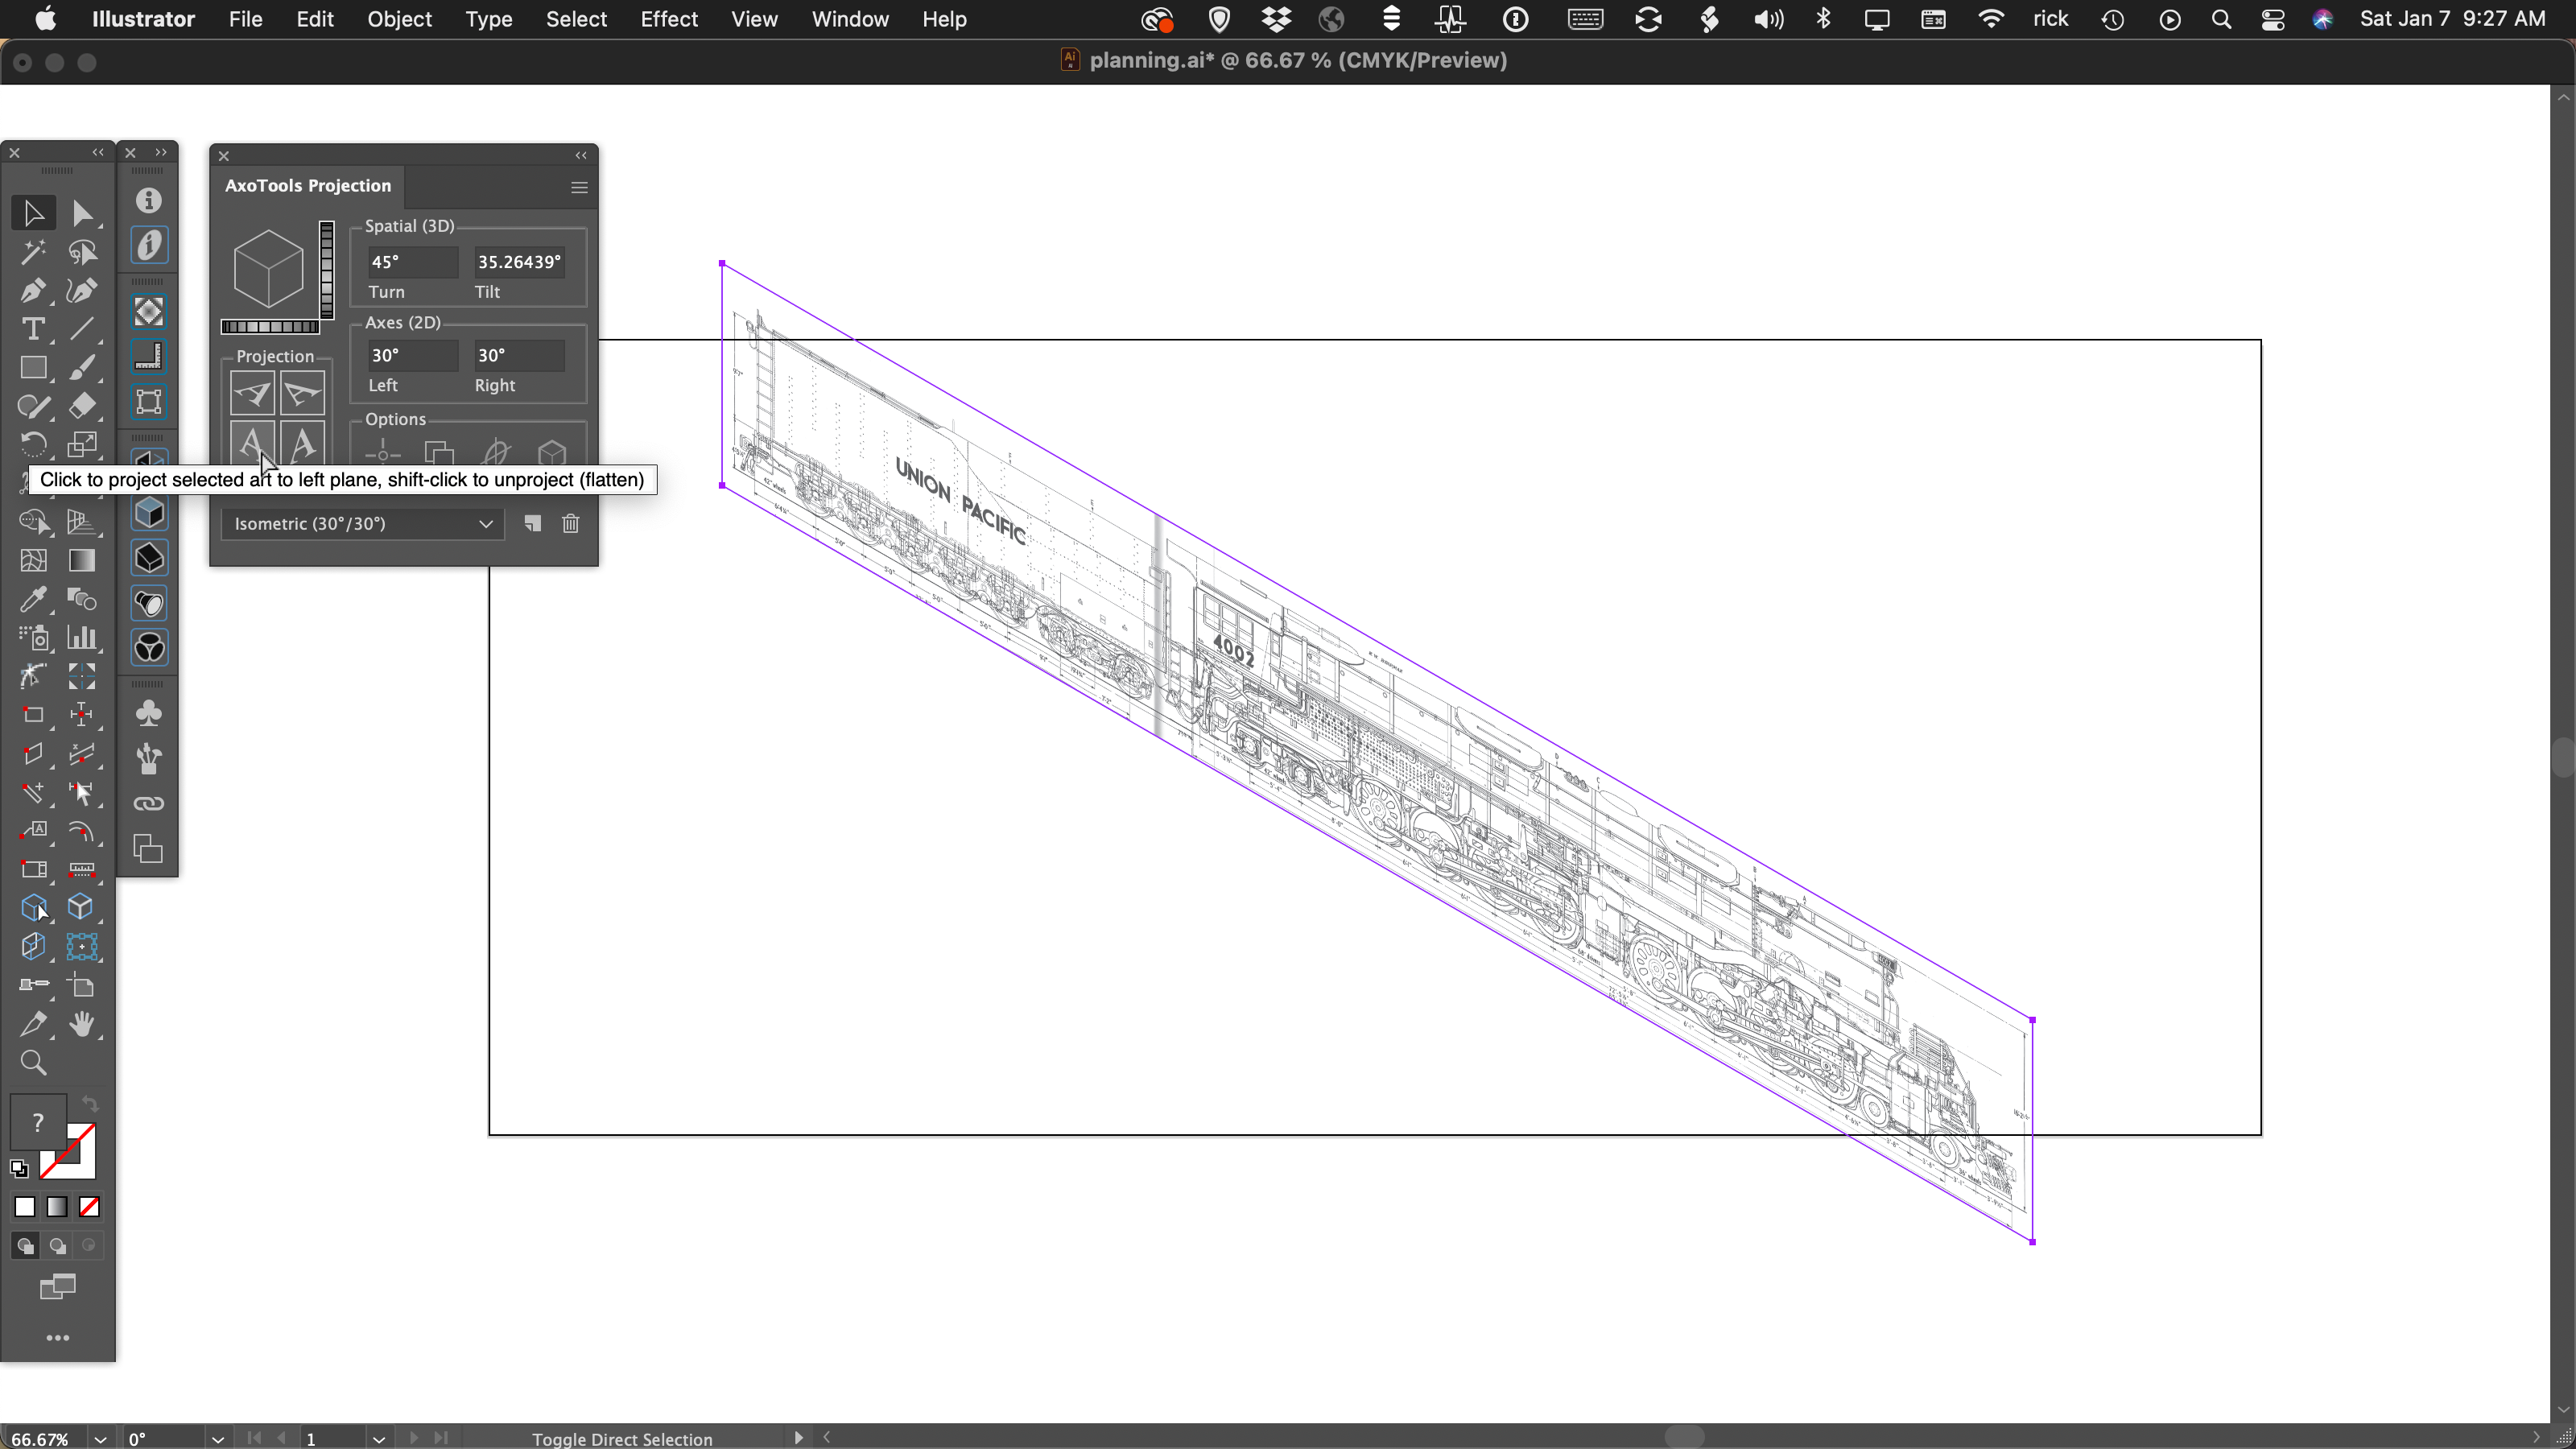This screenshot has height=1449, width=2576.
Task: Click the Tilt angle field
Action: tap(519, 262)
